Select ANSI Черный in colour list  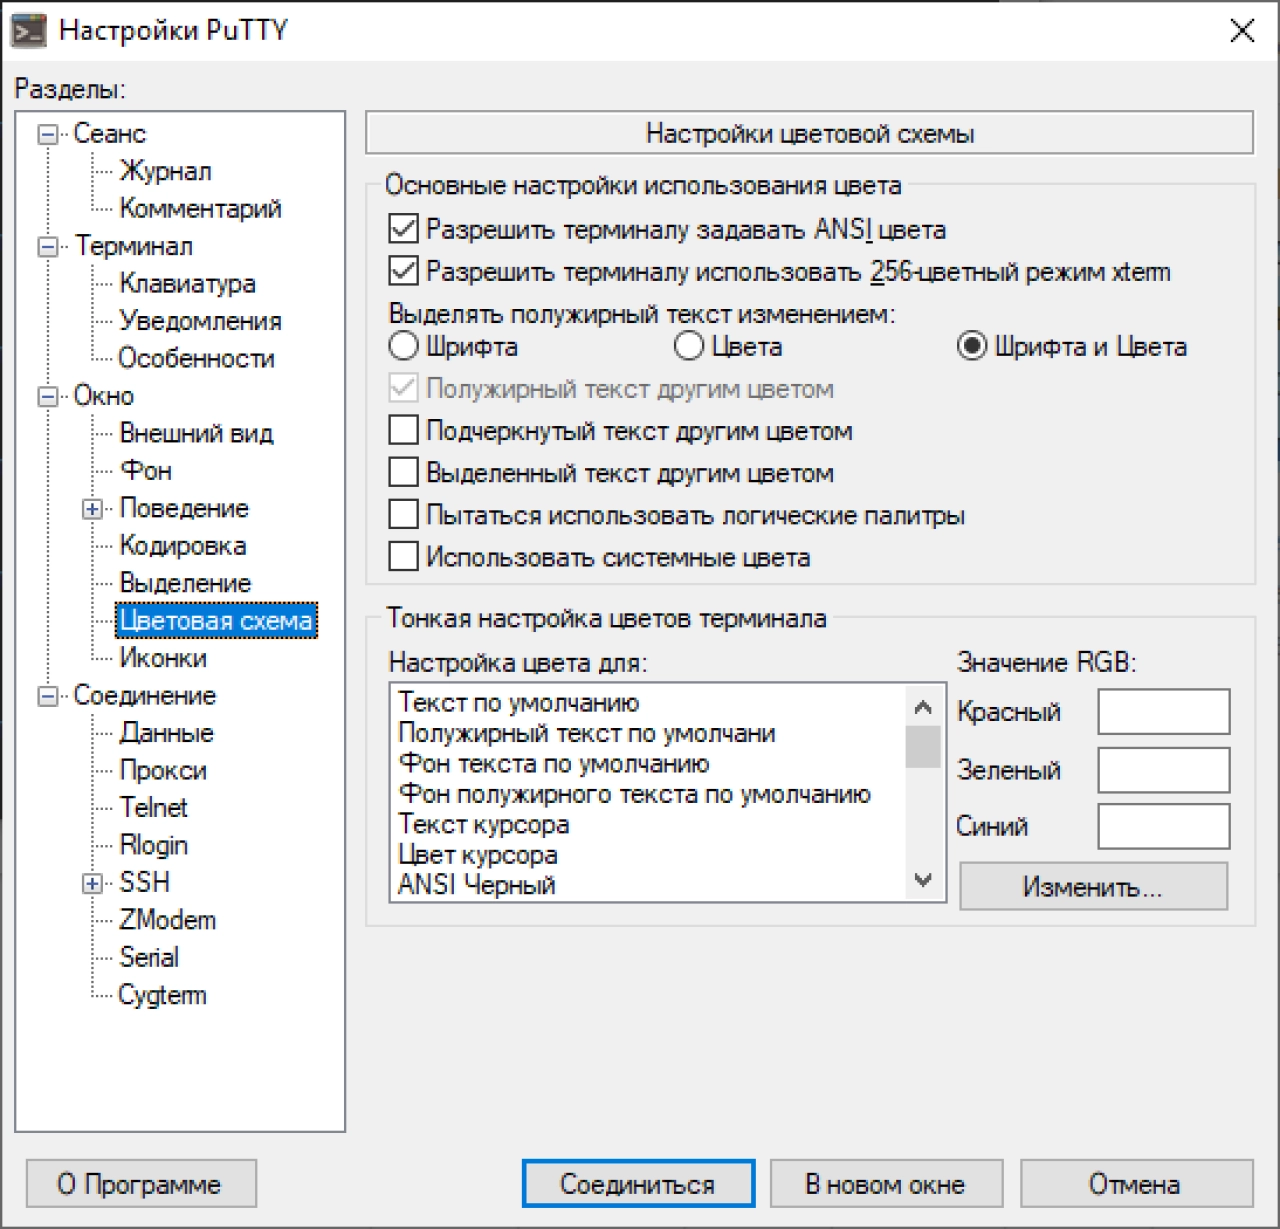pyautogui.click(x=648, y=885)
